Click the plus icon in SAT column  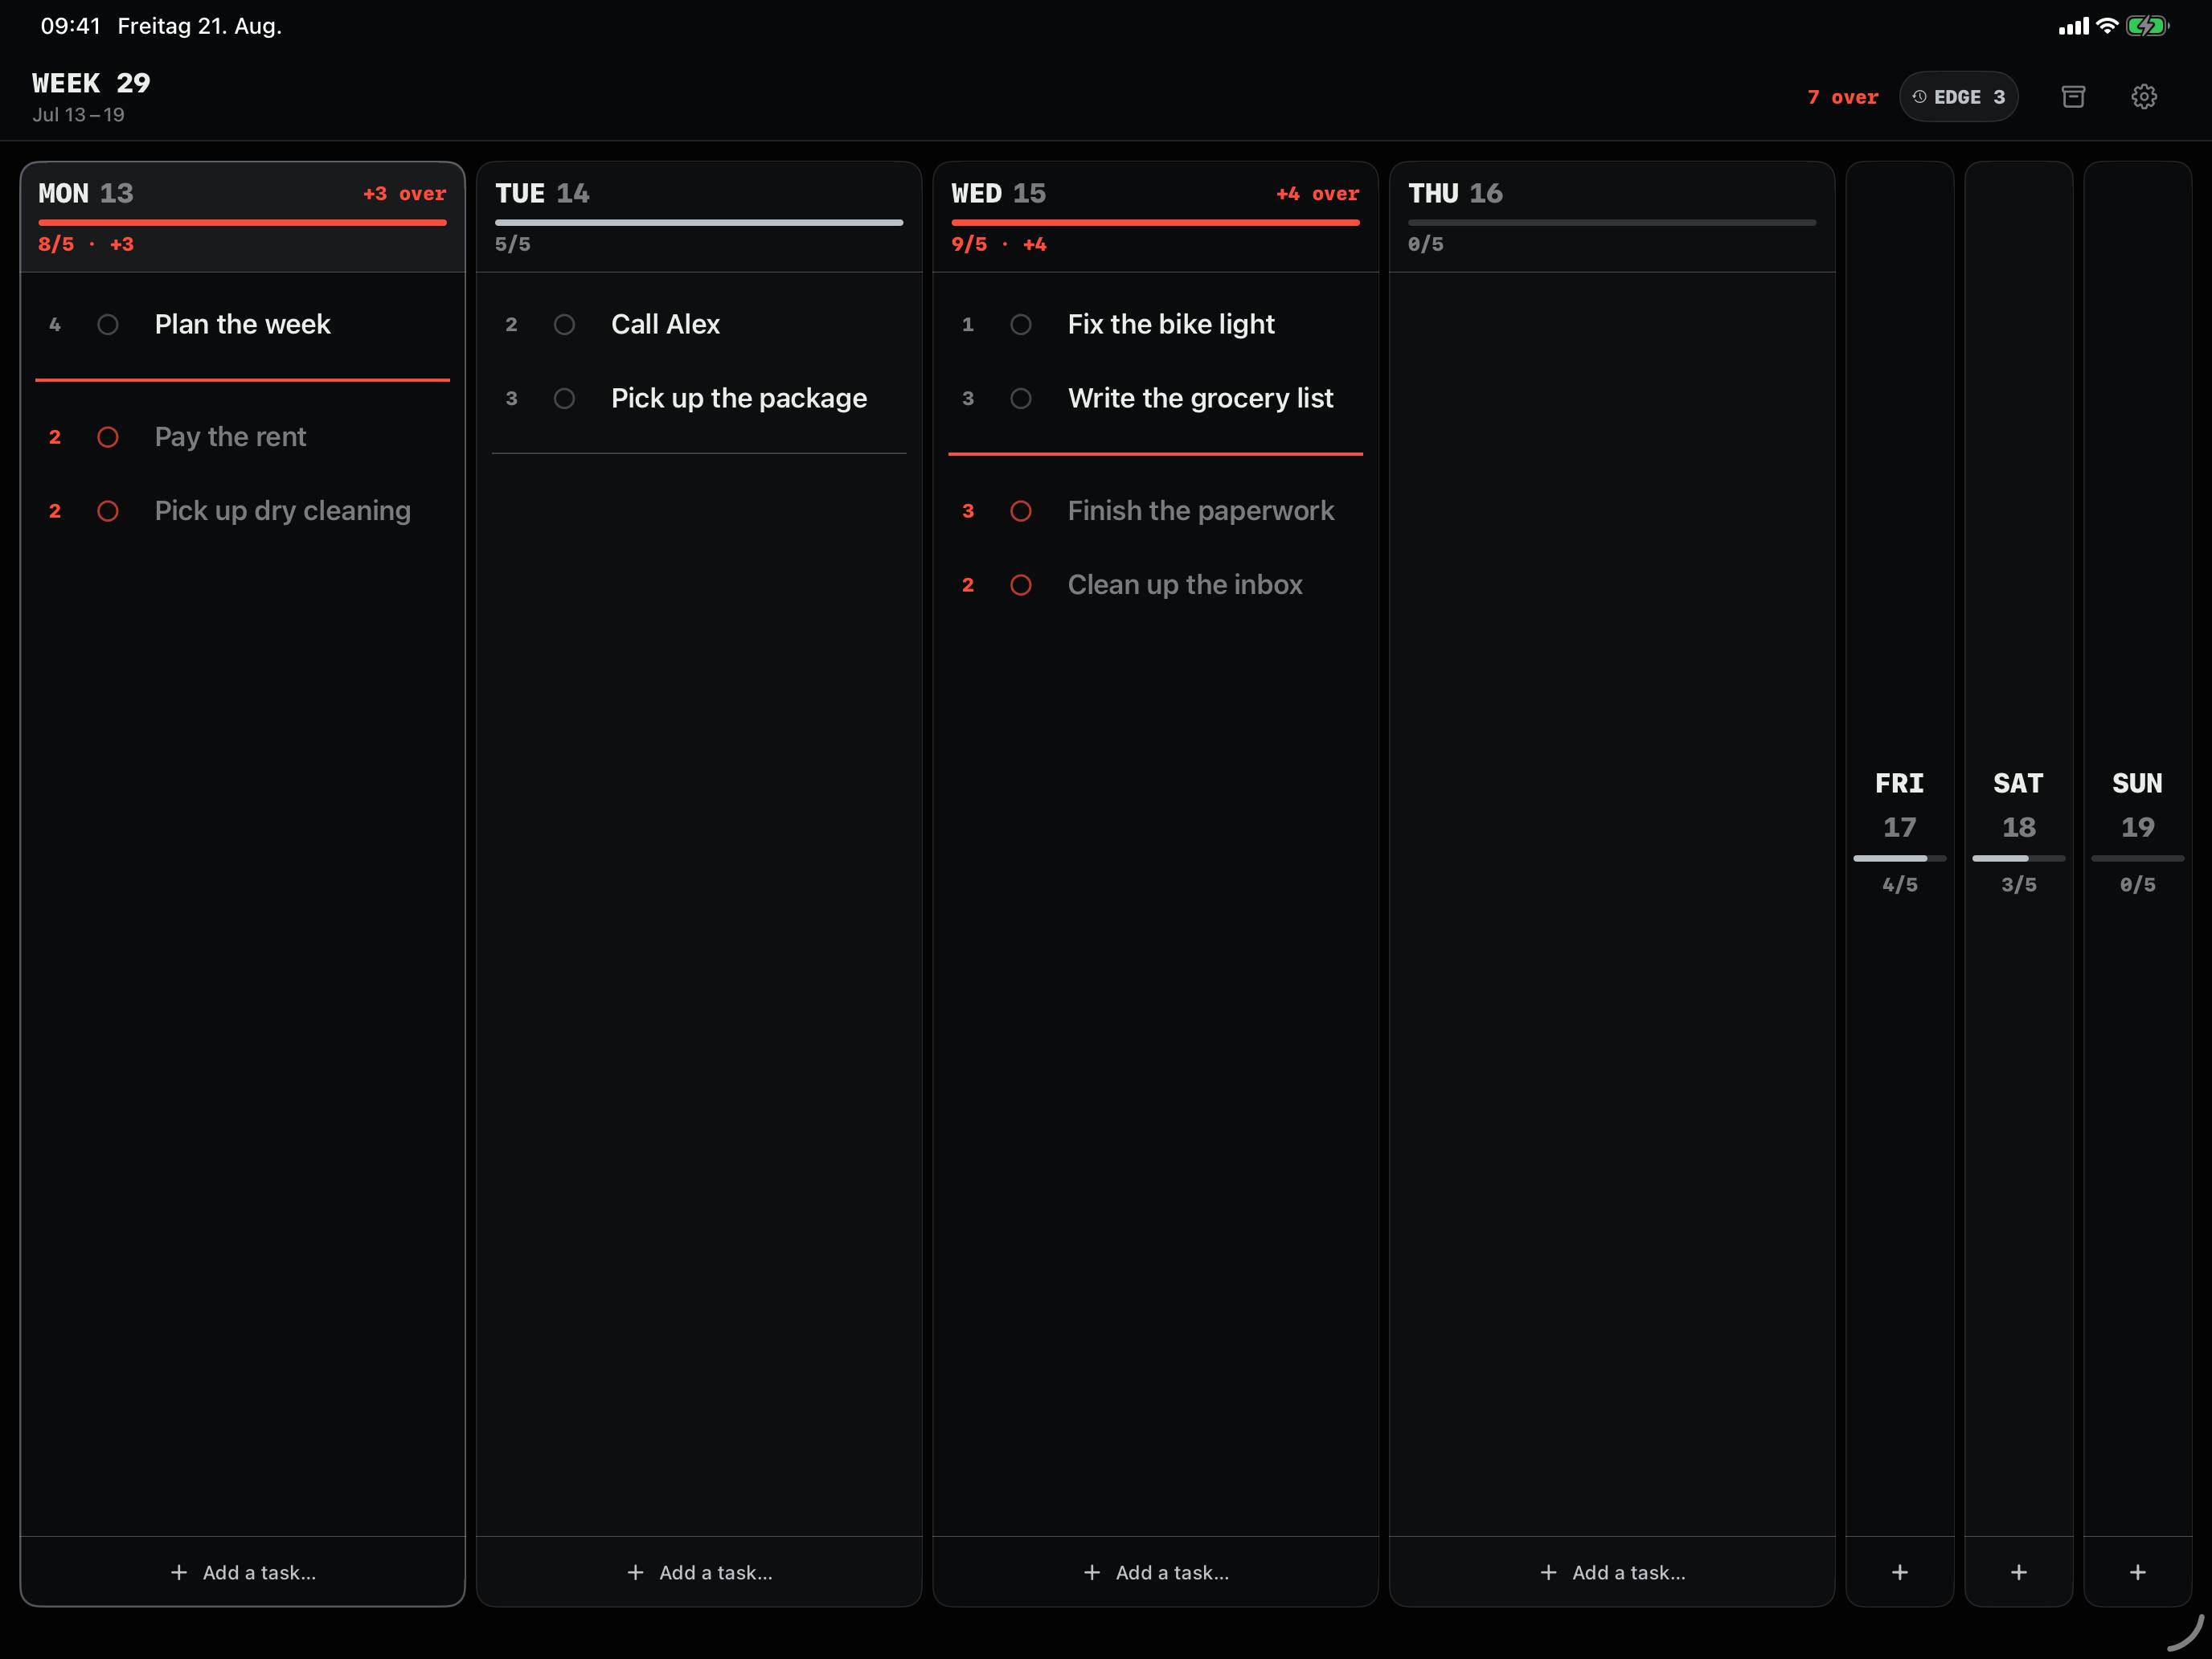(2019, 1572)
